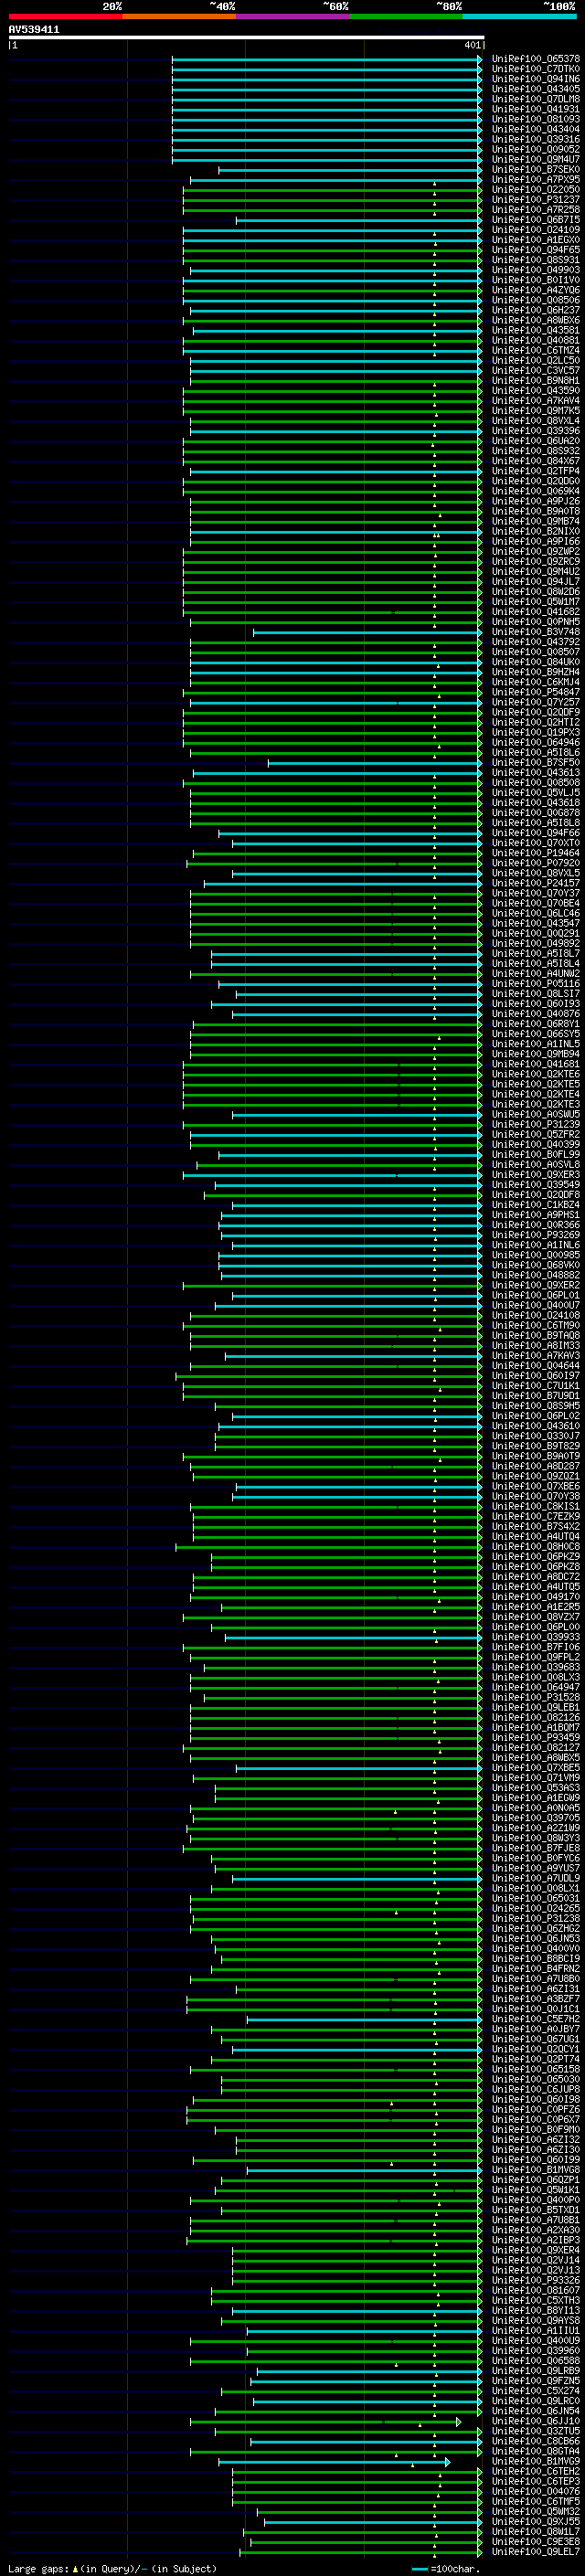Select hit UniRef100_Q43613
Image resolution: width=585 pixels, height=2576 pixels.
click(536, 772)
